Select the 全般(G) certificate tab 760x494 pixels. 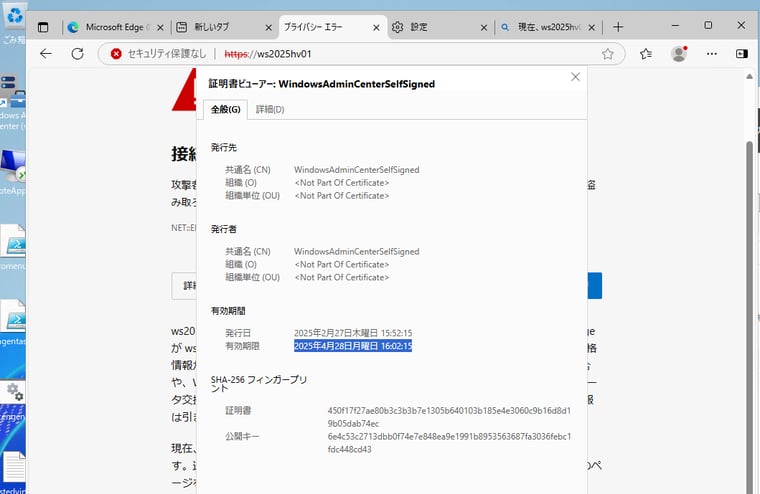[x=225, y=110]
